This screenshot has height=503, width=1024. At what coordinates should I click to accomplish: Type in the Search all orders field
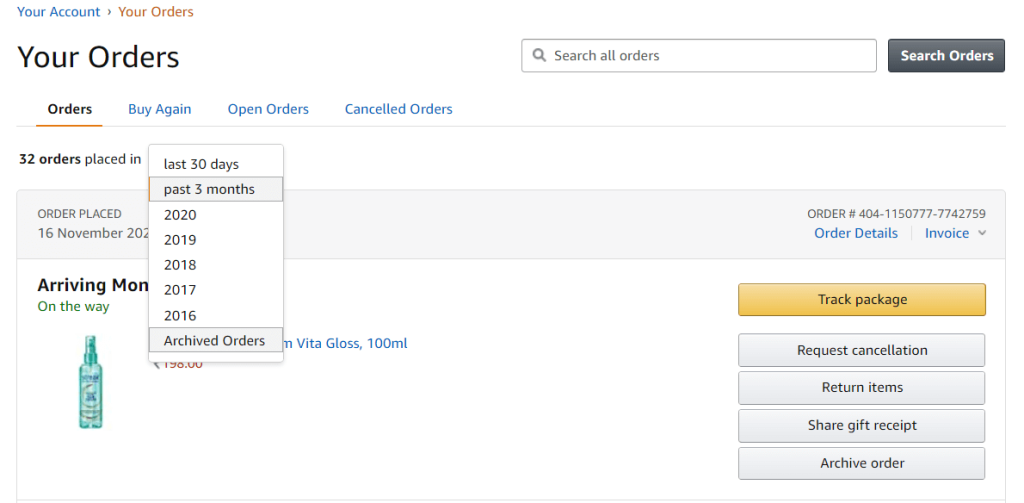point(710,56)
